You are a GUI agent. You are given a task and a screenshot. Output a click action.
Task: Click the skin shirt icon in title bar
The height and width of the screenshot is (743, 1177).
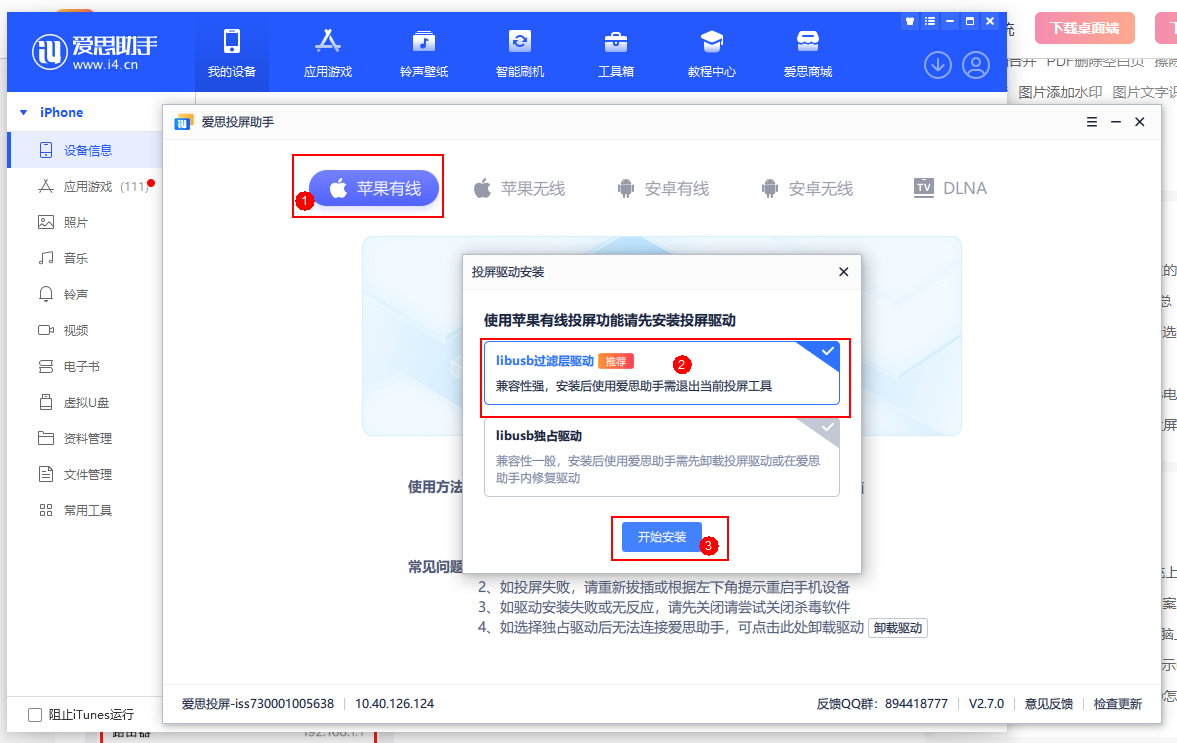click(910, 21)
